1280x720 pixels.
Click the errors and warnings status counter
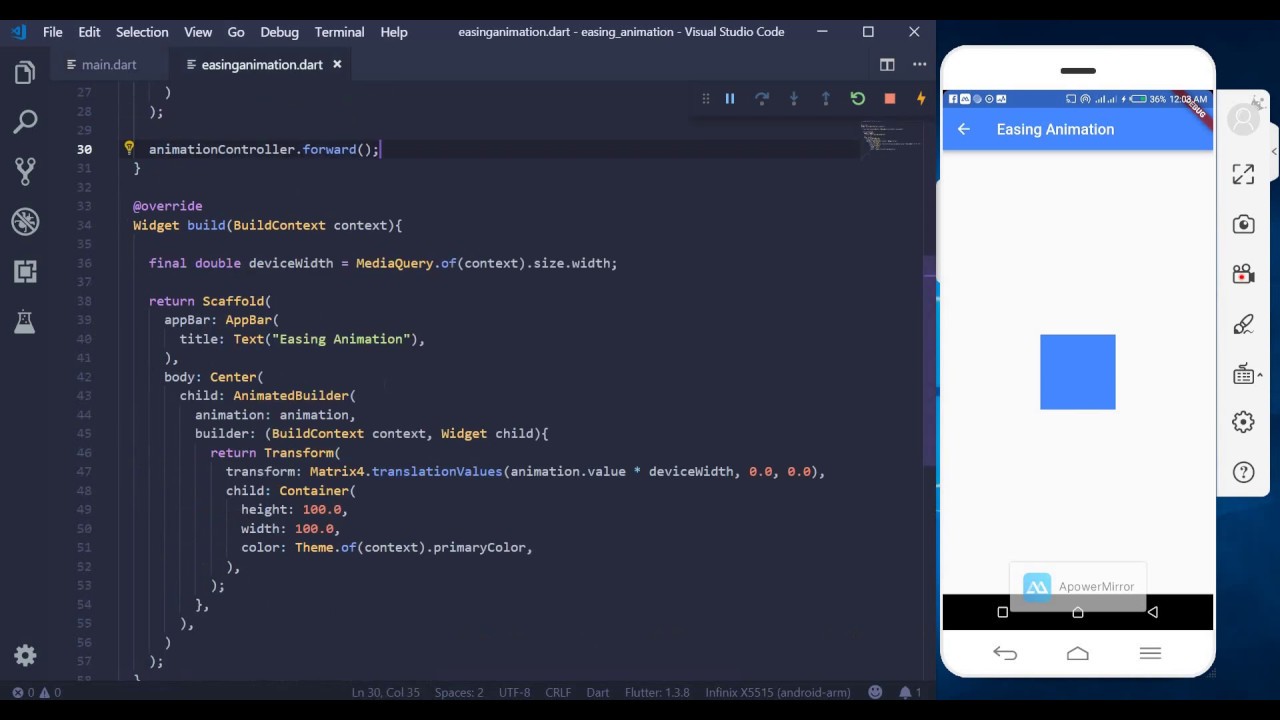pos(36,692)
